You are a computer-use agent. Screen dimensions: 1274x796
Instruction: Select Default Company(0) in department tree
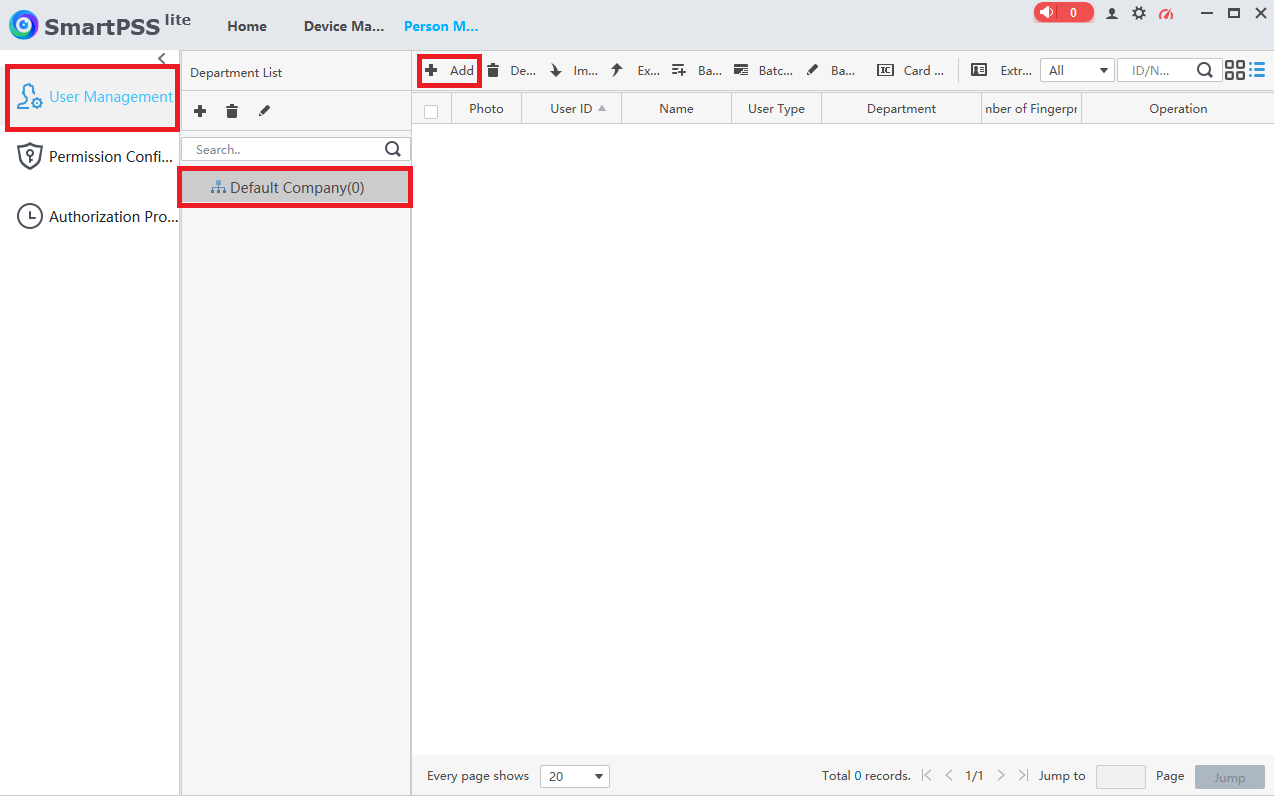(x=295, y=188)
